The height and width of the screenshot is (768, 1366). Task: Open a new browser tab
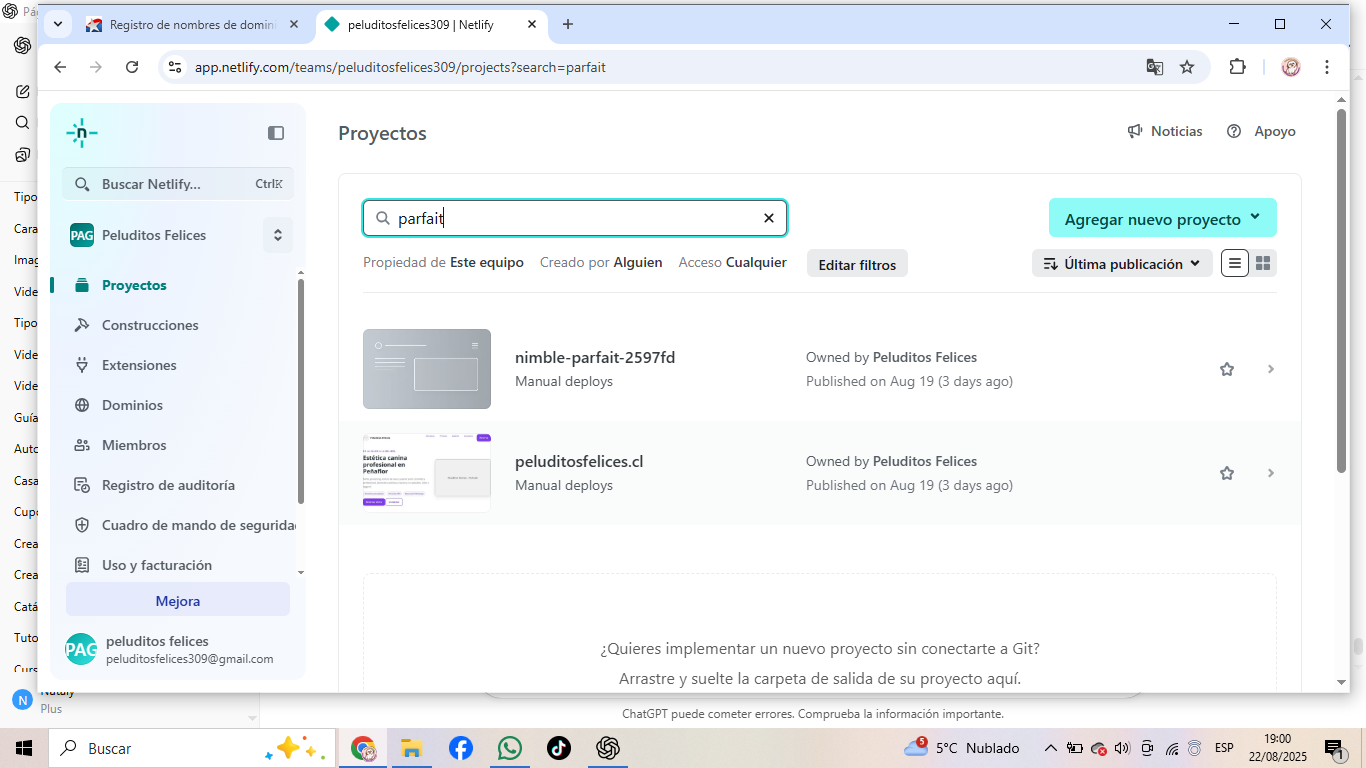pyautogui.click(x=568, y=24)
